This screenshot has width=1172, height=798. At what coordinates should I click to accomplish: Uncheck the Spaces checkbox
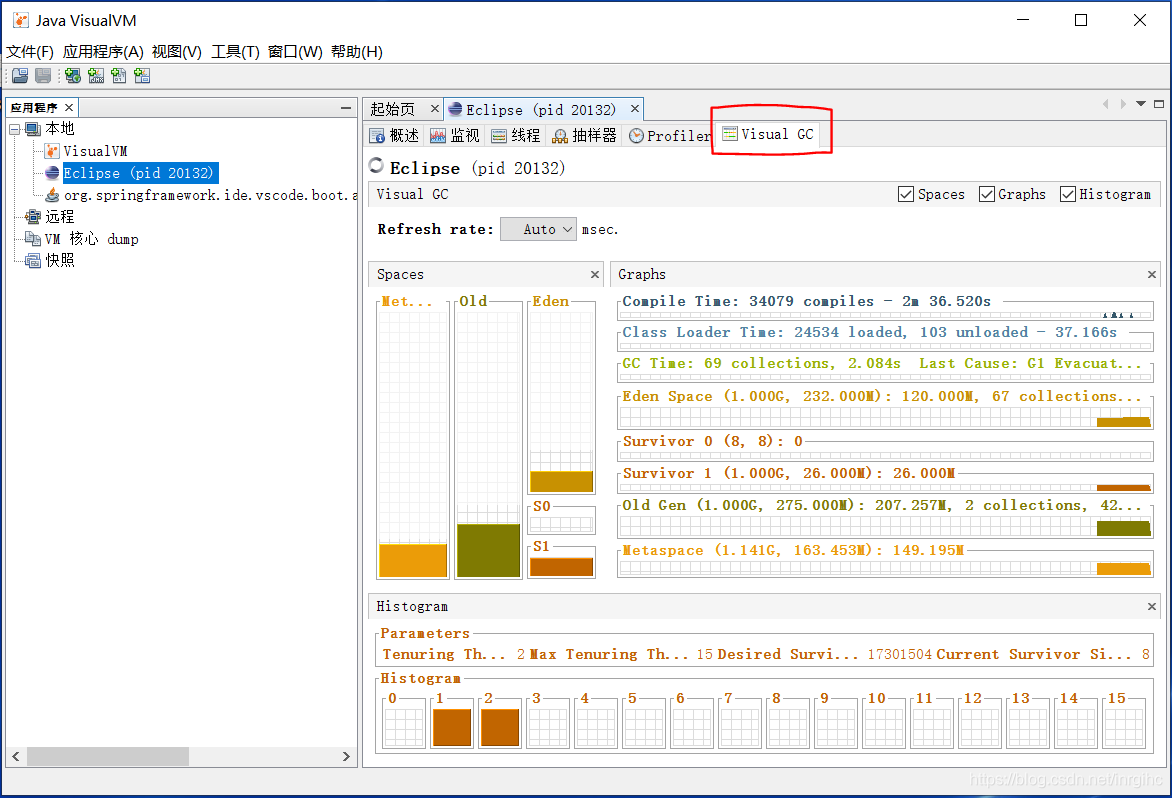(x=906, y=194)
